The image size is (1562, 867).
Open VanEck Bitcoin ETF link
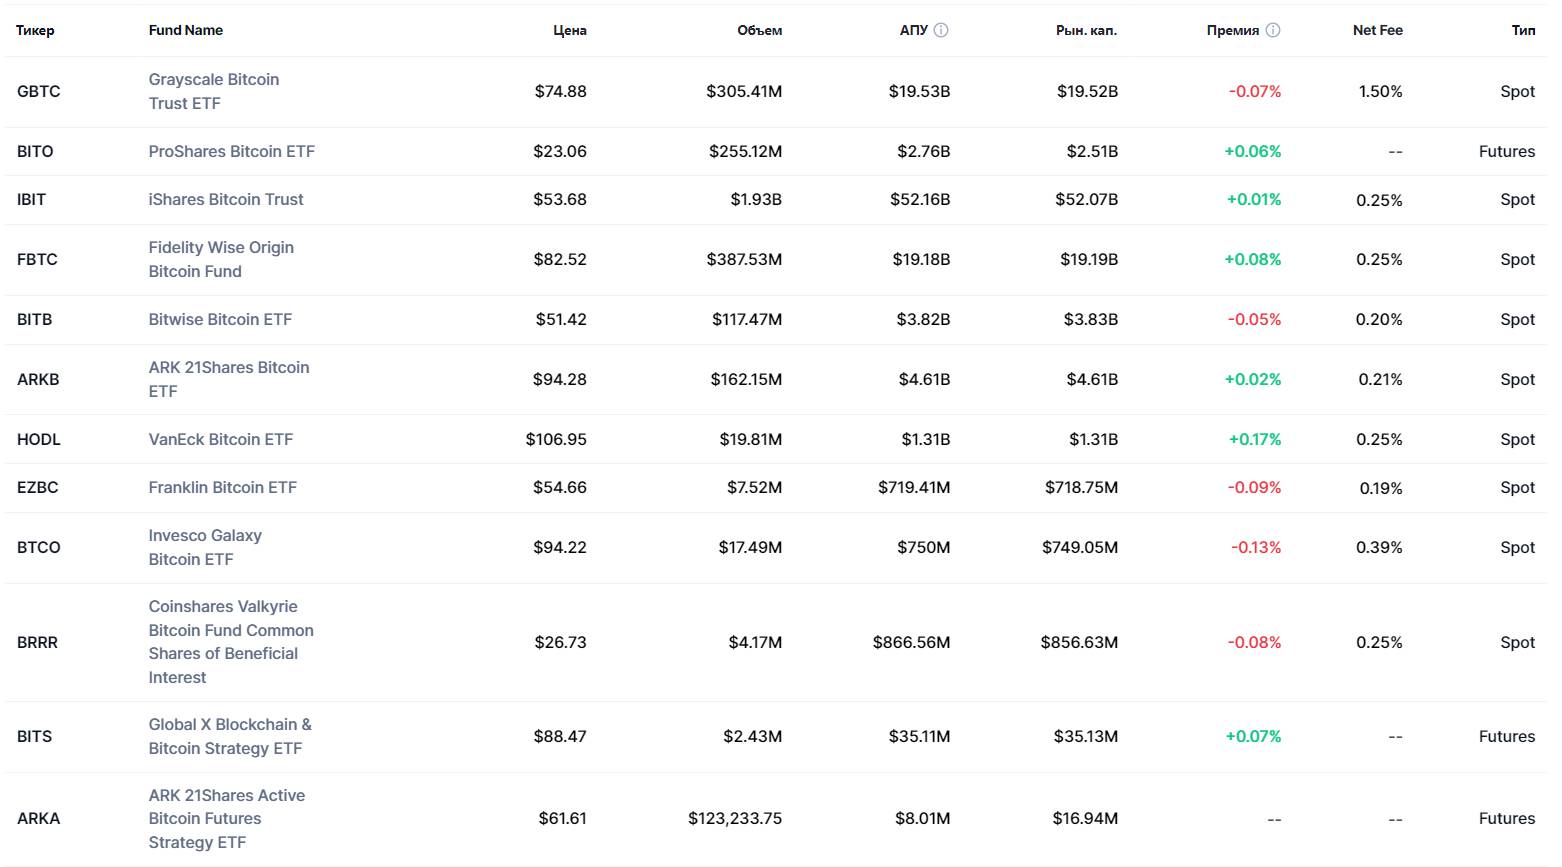[x=221, y=439]
